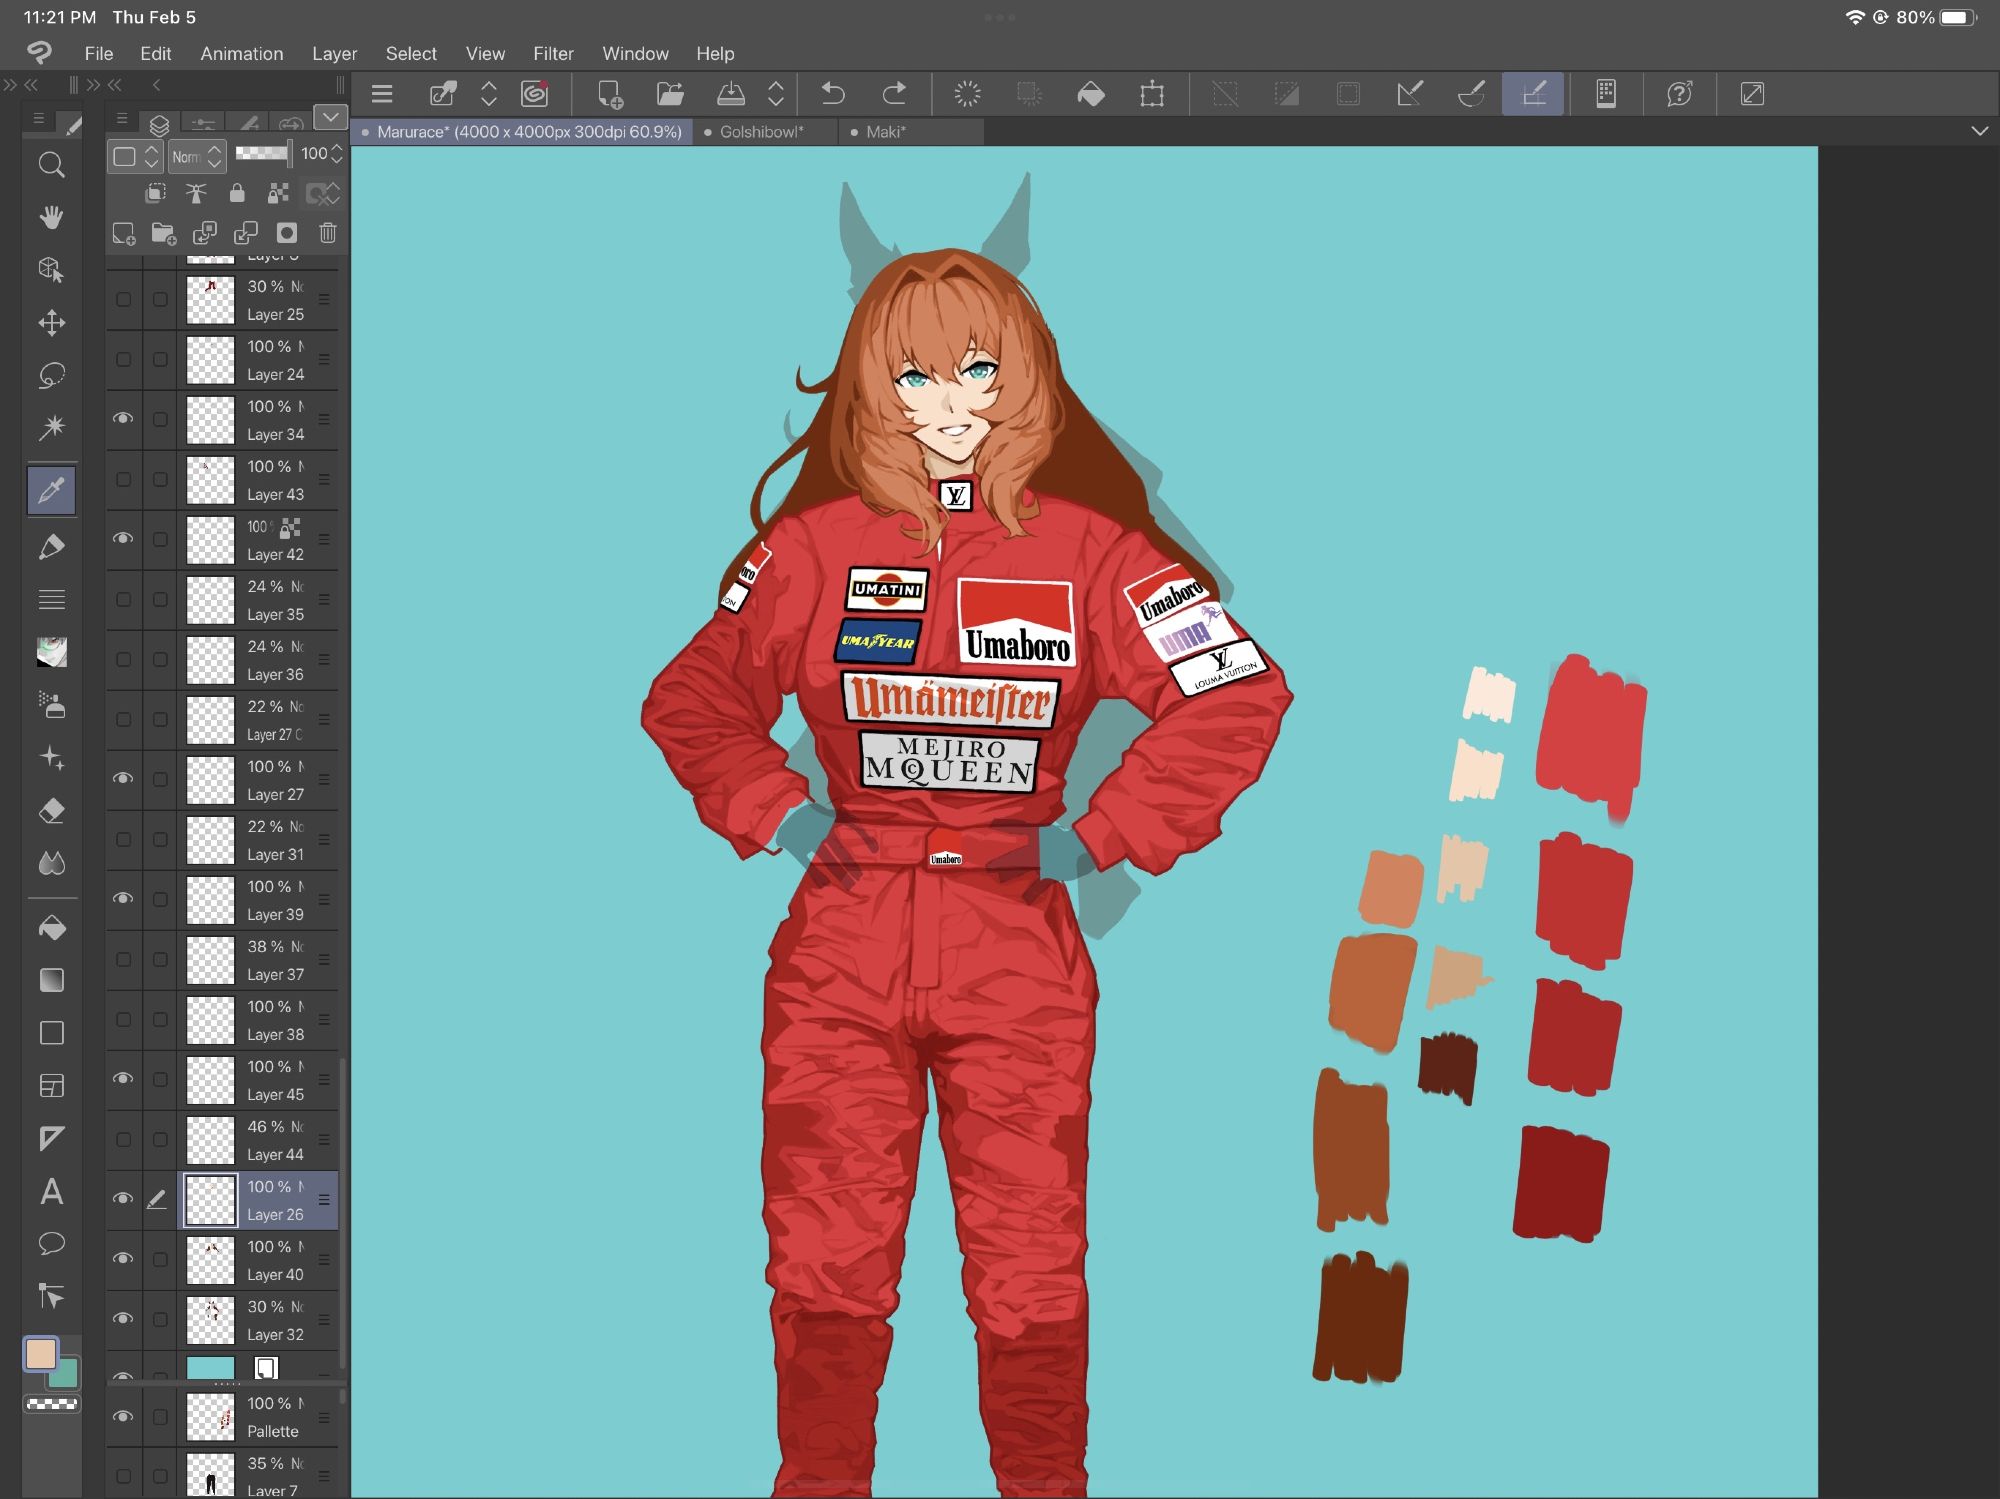2000x1499 pixels.
Task: Hide Layer 40 using its eye icon
Action: (x=123, y=1259)
